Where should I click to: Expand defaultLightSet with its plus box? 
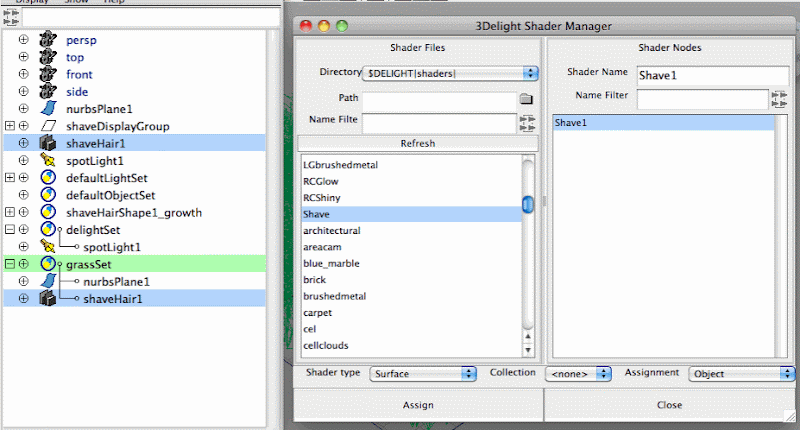pyautogui.click(x=10, y=178)
